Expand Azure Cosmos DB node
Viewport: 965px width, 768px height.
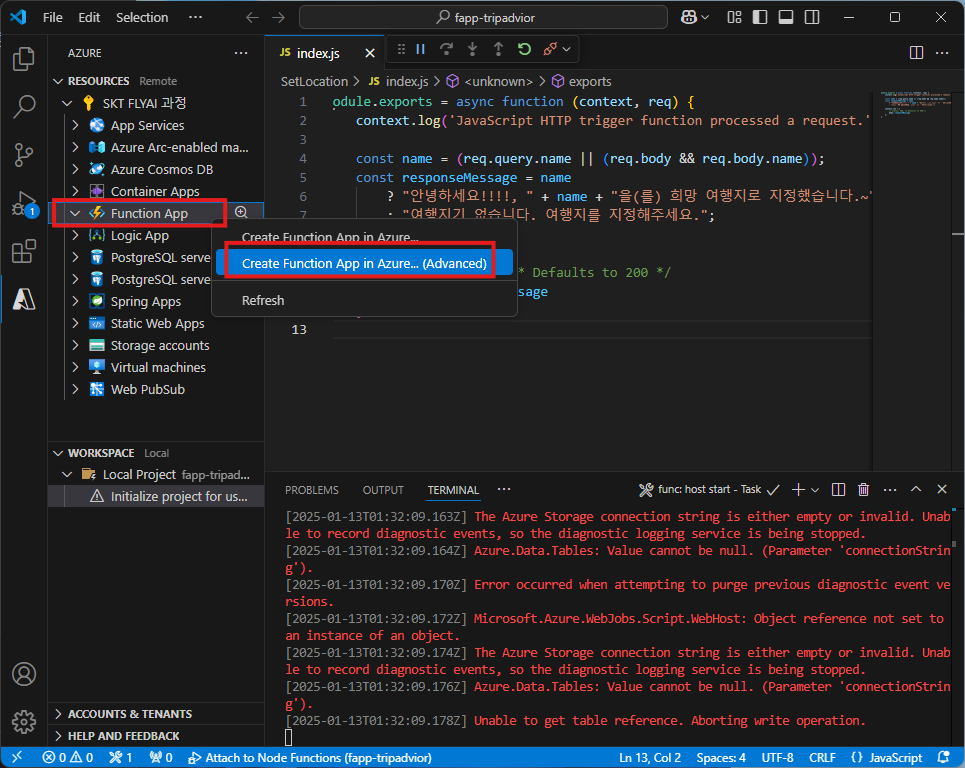tap(75, 169)
